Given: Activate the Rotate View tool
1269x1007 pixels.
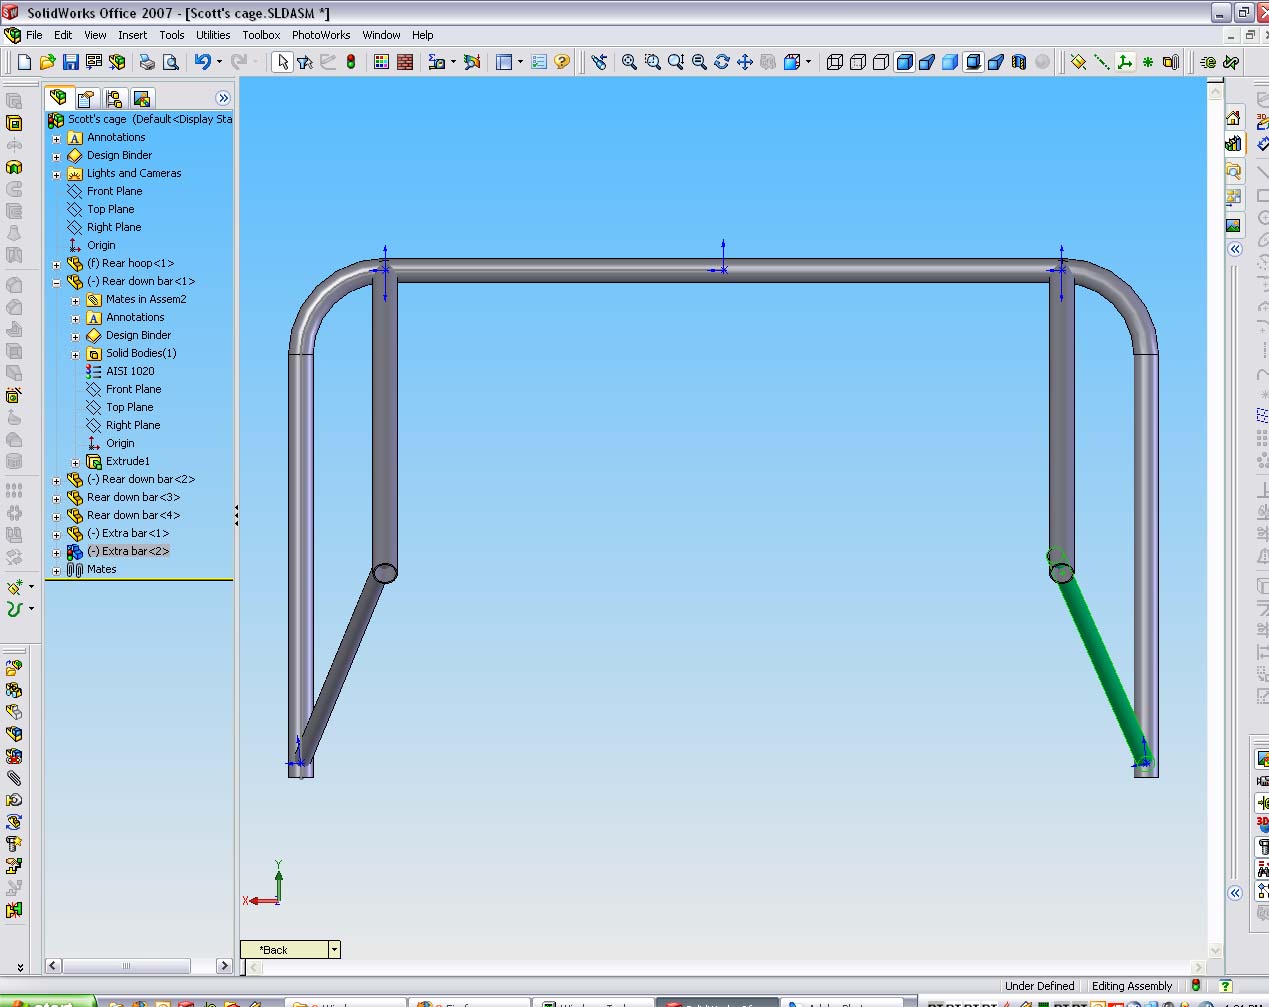Looking at the screenshot, I should pyautogui.click(x=722, y=62).
